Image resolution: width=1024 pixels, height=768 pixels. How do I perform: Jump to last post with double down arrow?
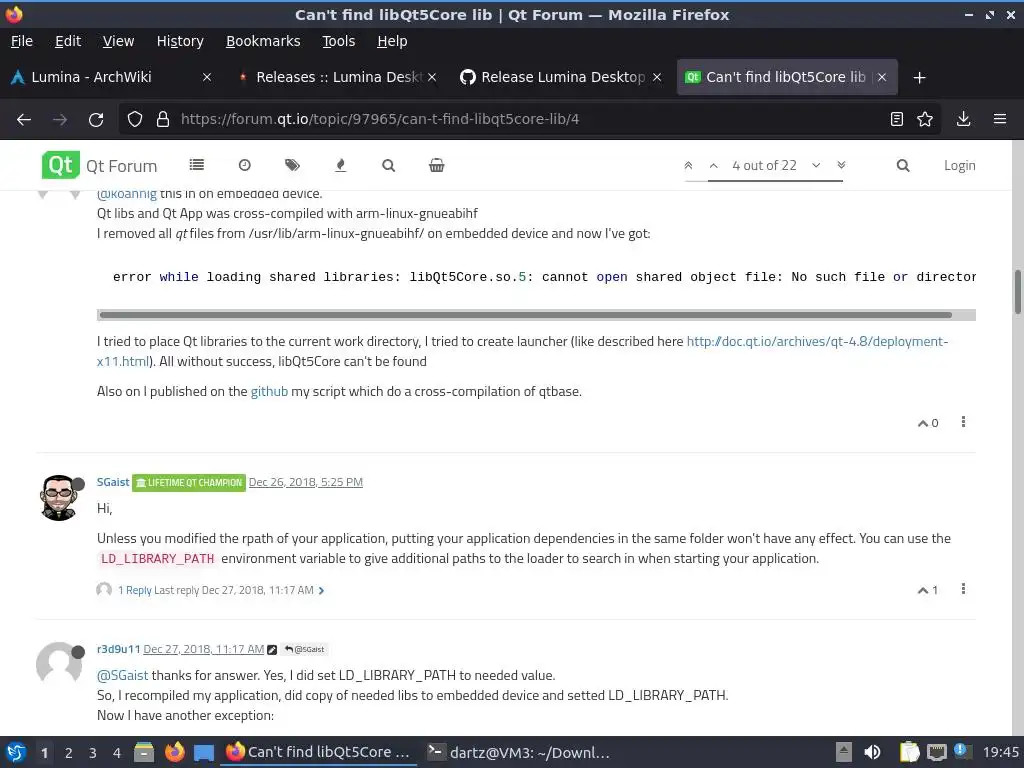pos(841,165)
